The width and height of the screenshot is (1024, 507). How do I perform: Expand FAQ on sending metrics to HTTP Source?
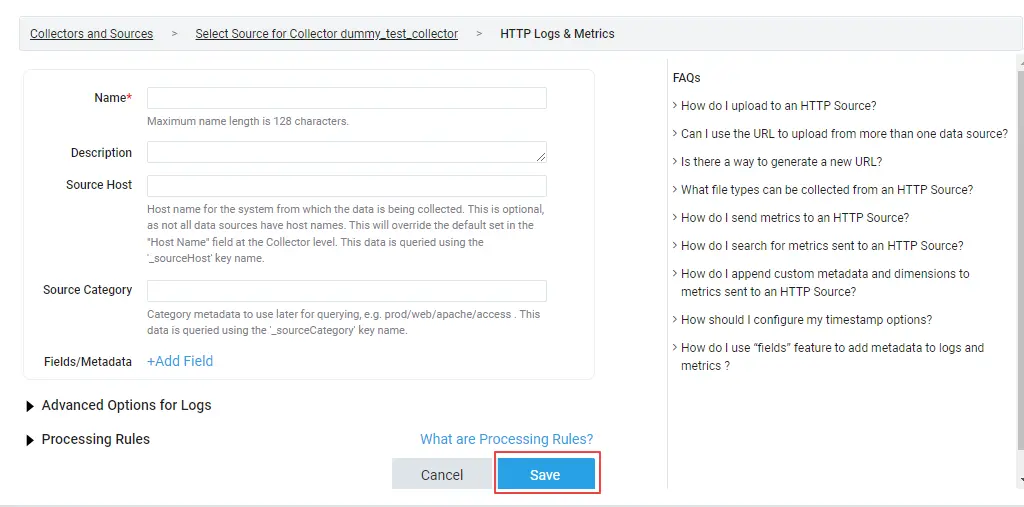pyautogui.click(x=794, y=218)
